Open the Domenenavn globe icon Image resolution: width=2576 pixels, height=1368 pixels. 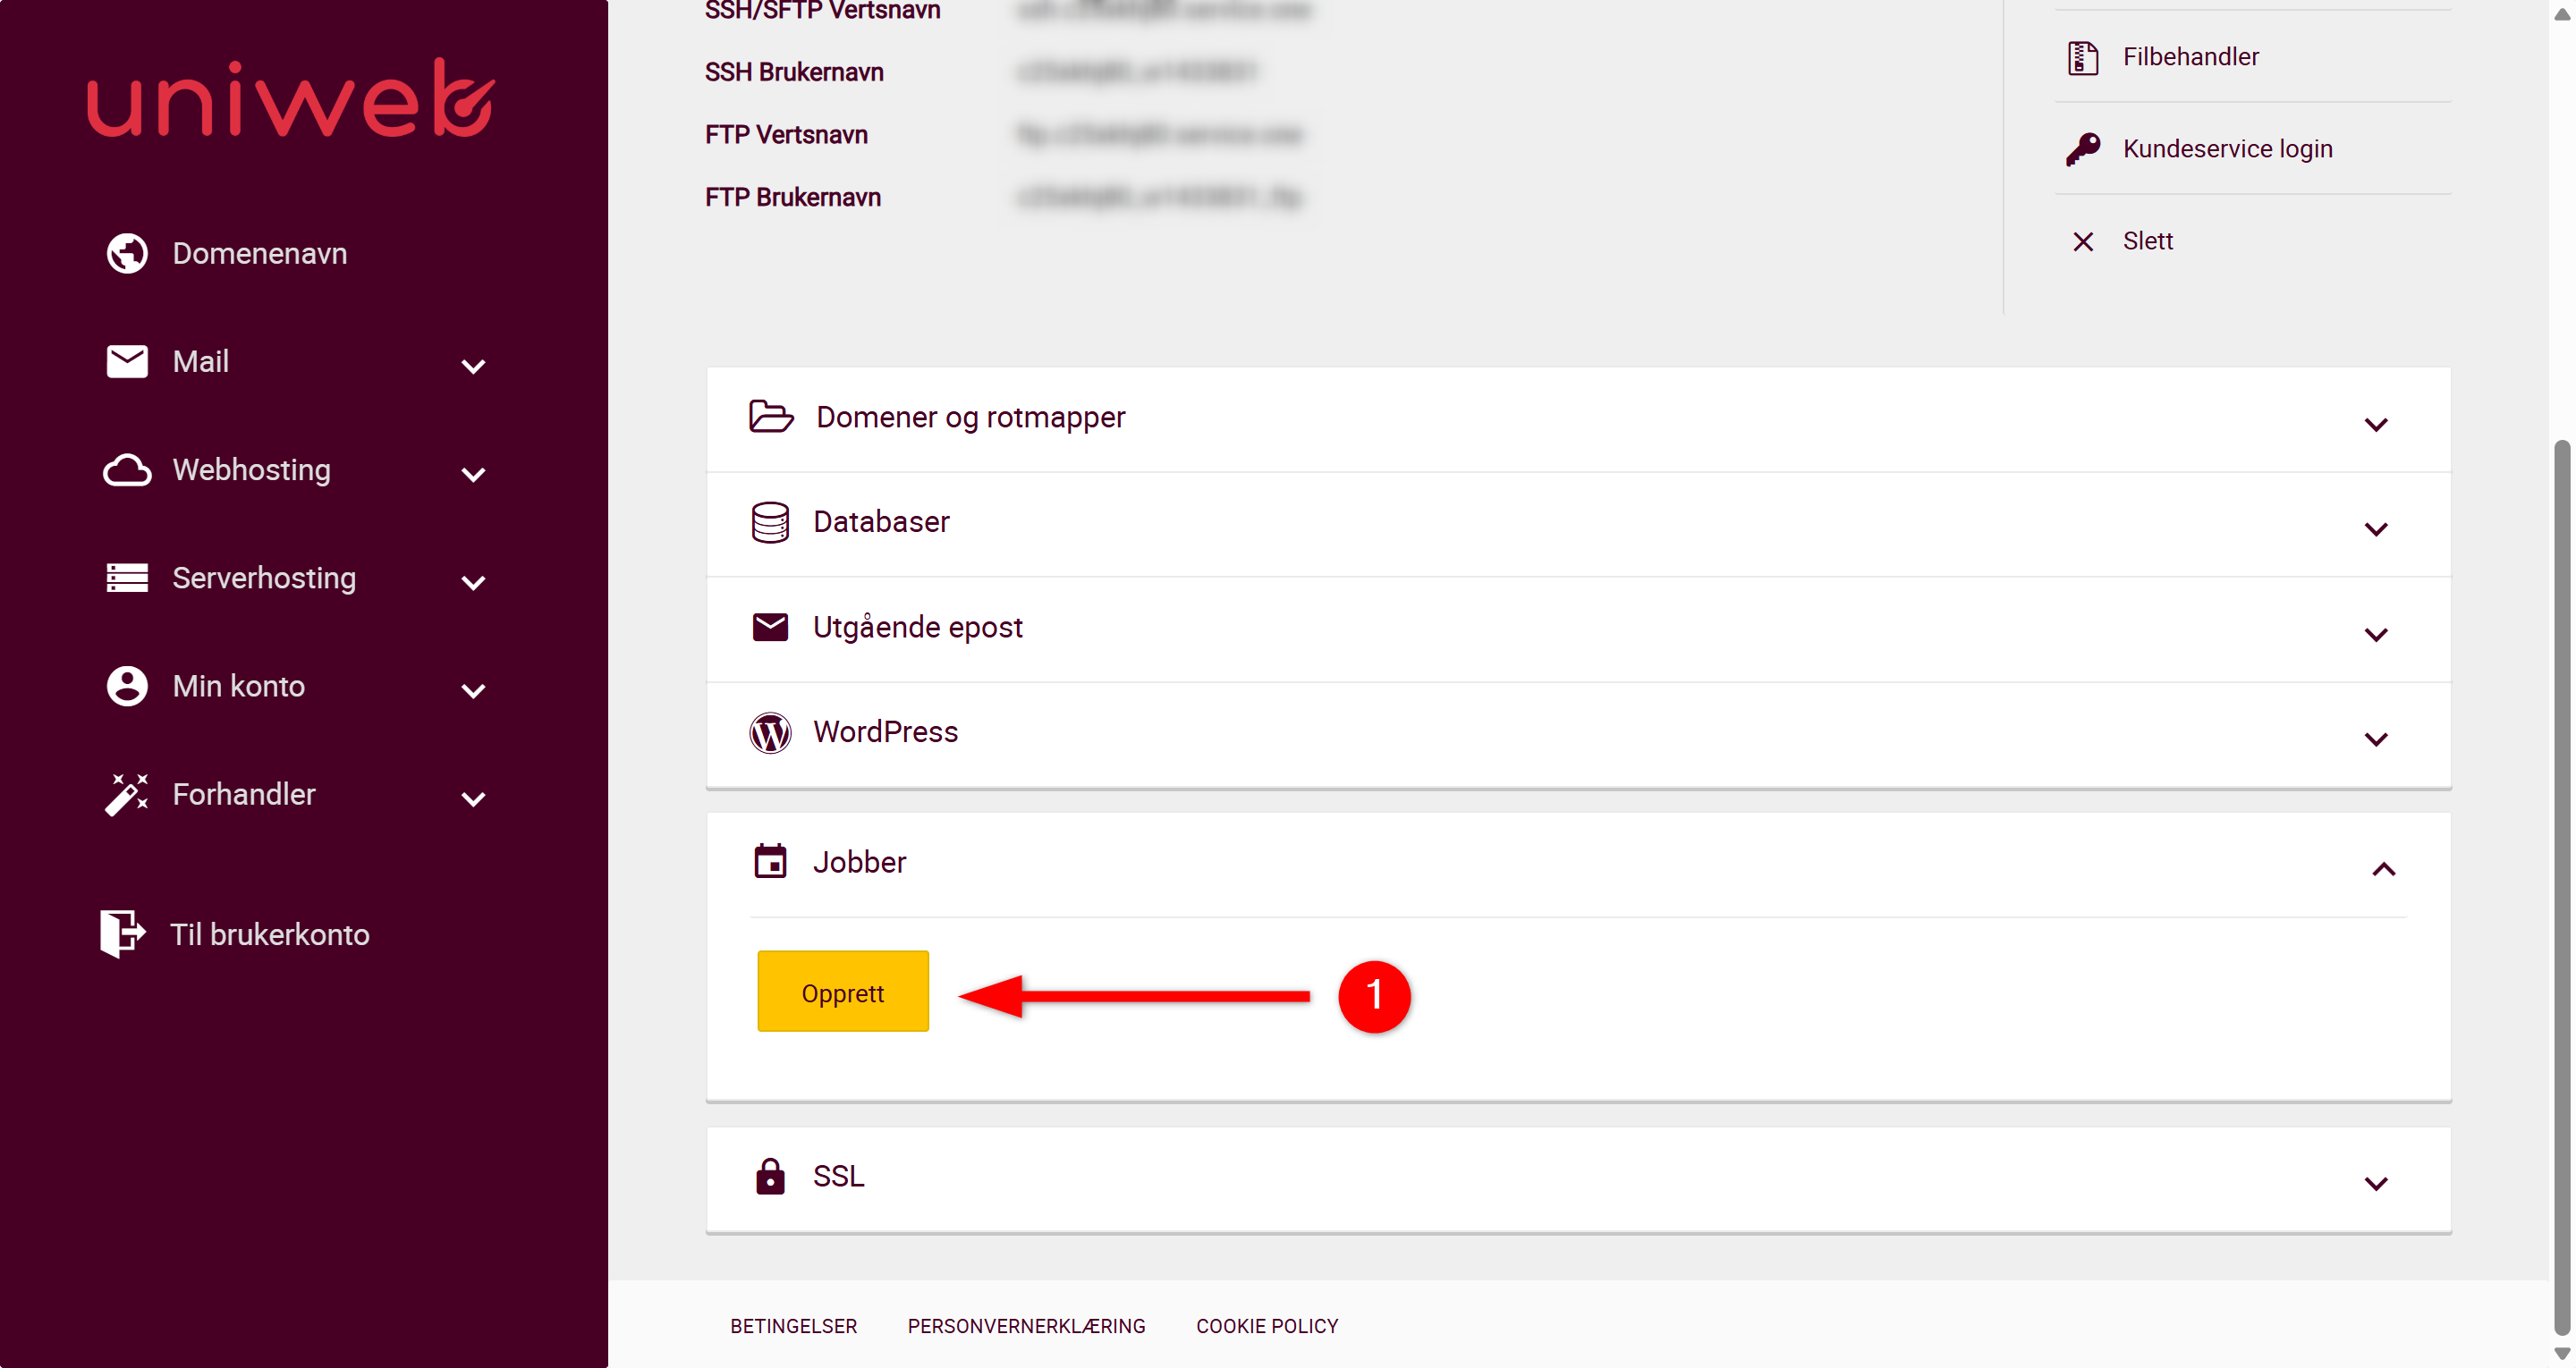tap(127, 253)
